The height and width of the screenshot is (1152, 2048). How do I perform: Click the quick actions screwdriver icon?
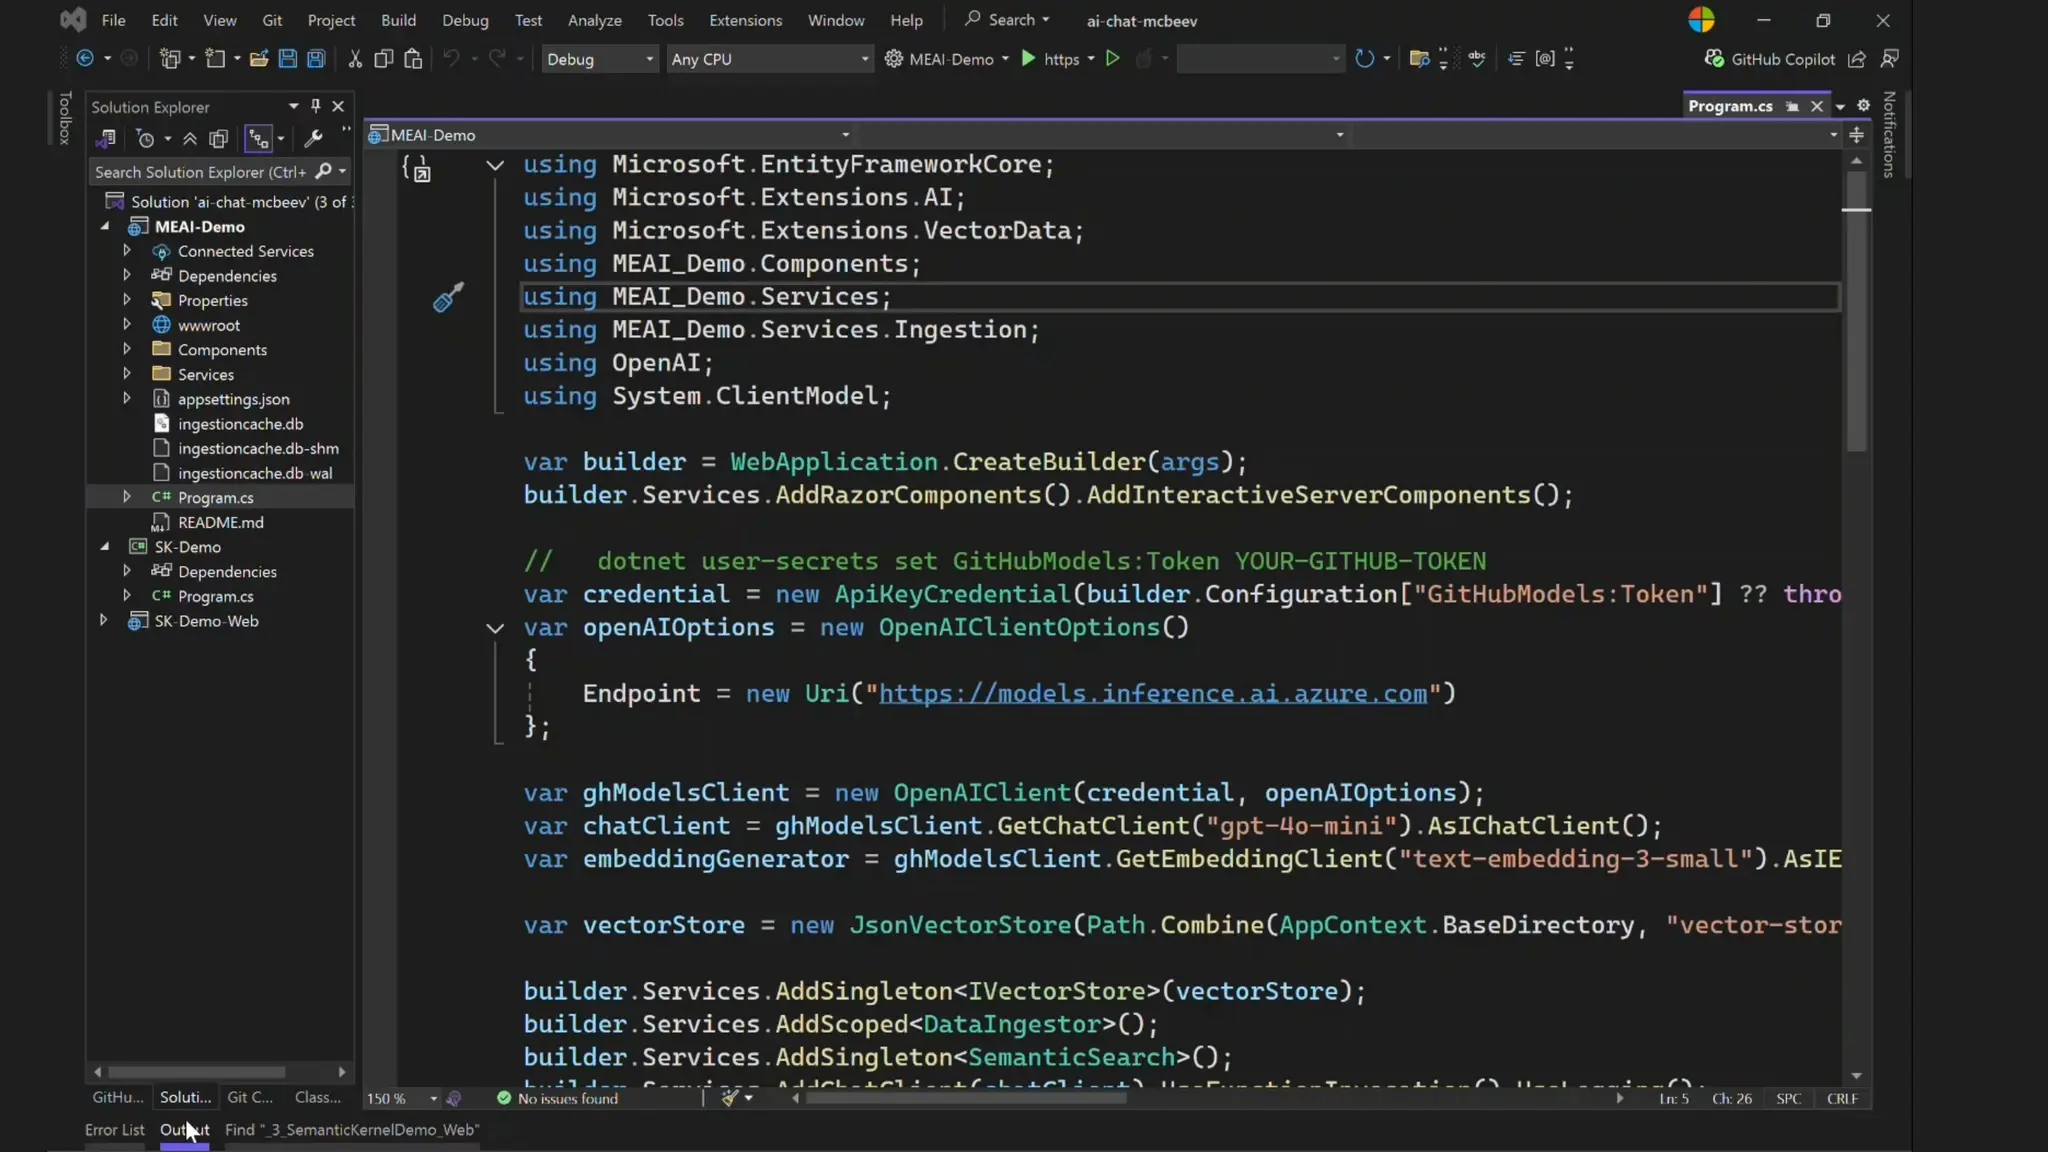pos(448,297)
